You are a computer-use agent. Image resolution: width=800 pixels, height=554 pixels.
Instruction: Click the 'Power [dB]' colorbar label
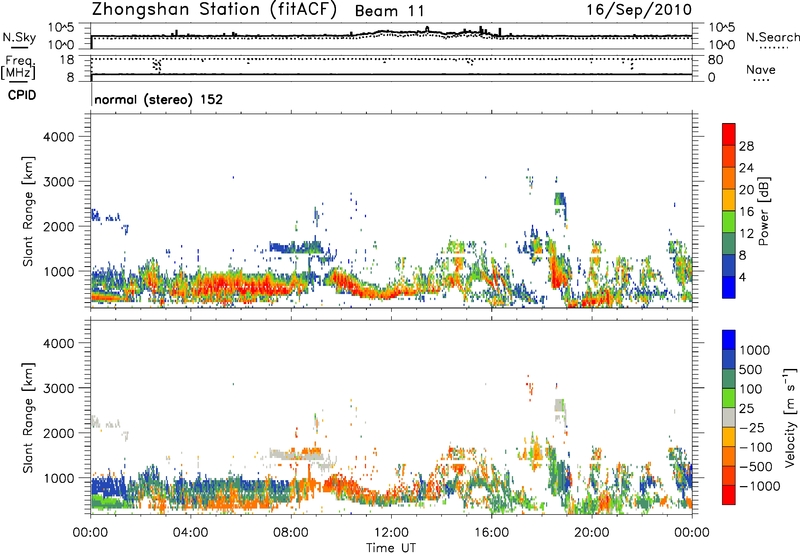click(763, 211)
